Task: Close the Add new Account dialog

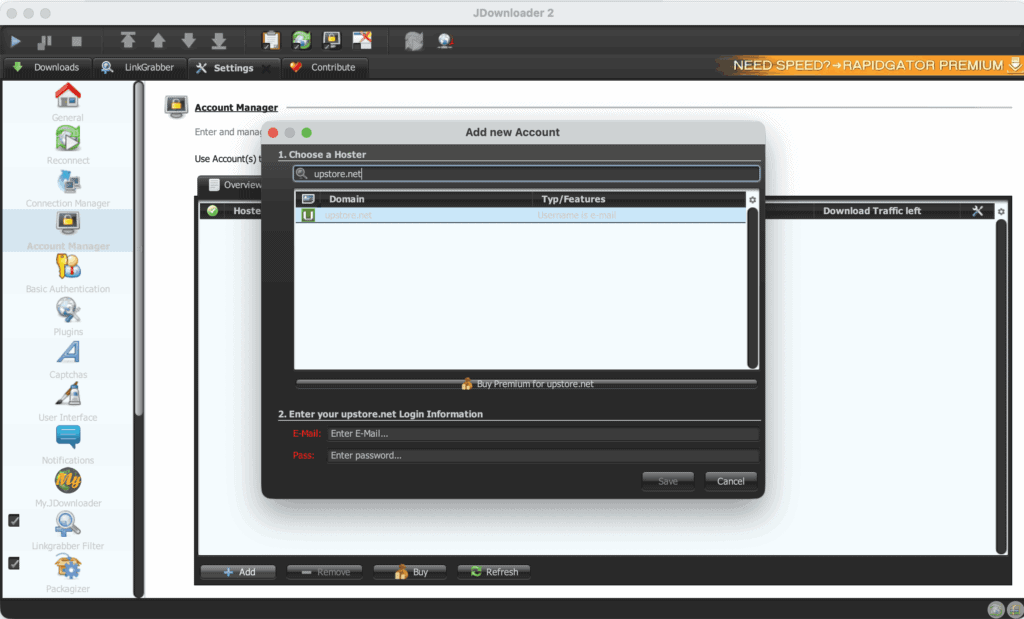Action: tap(273, 133)
